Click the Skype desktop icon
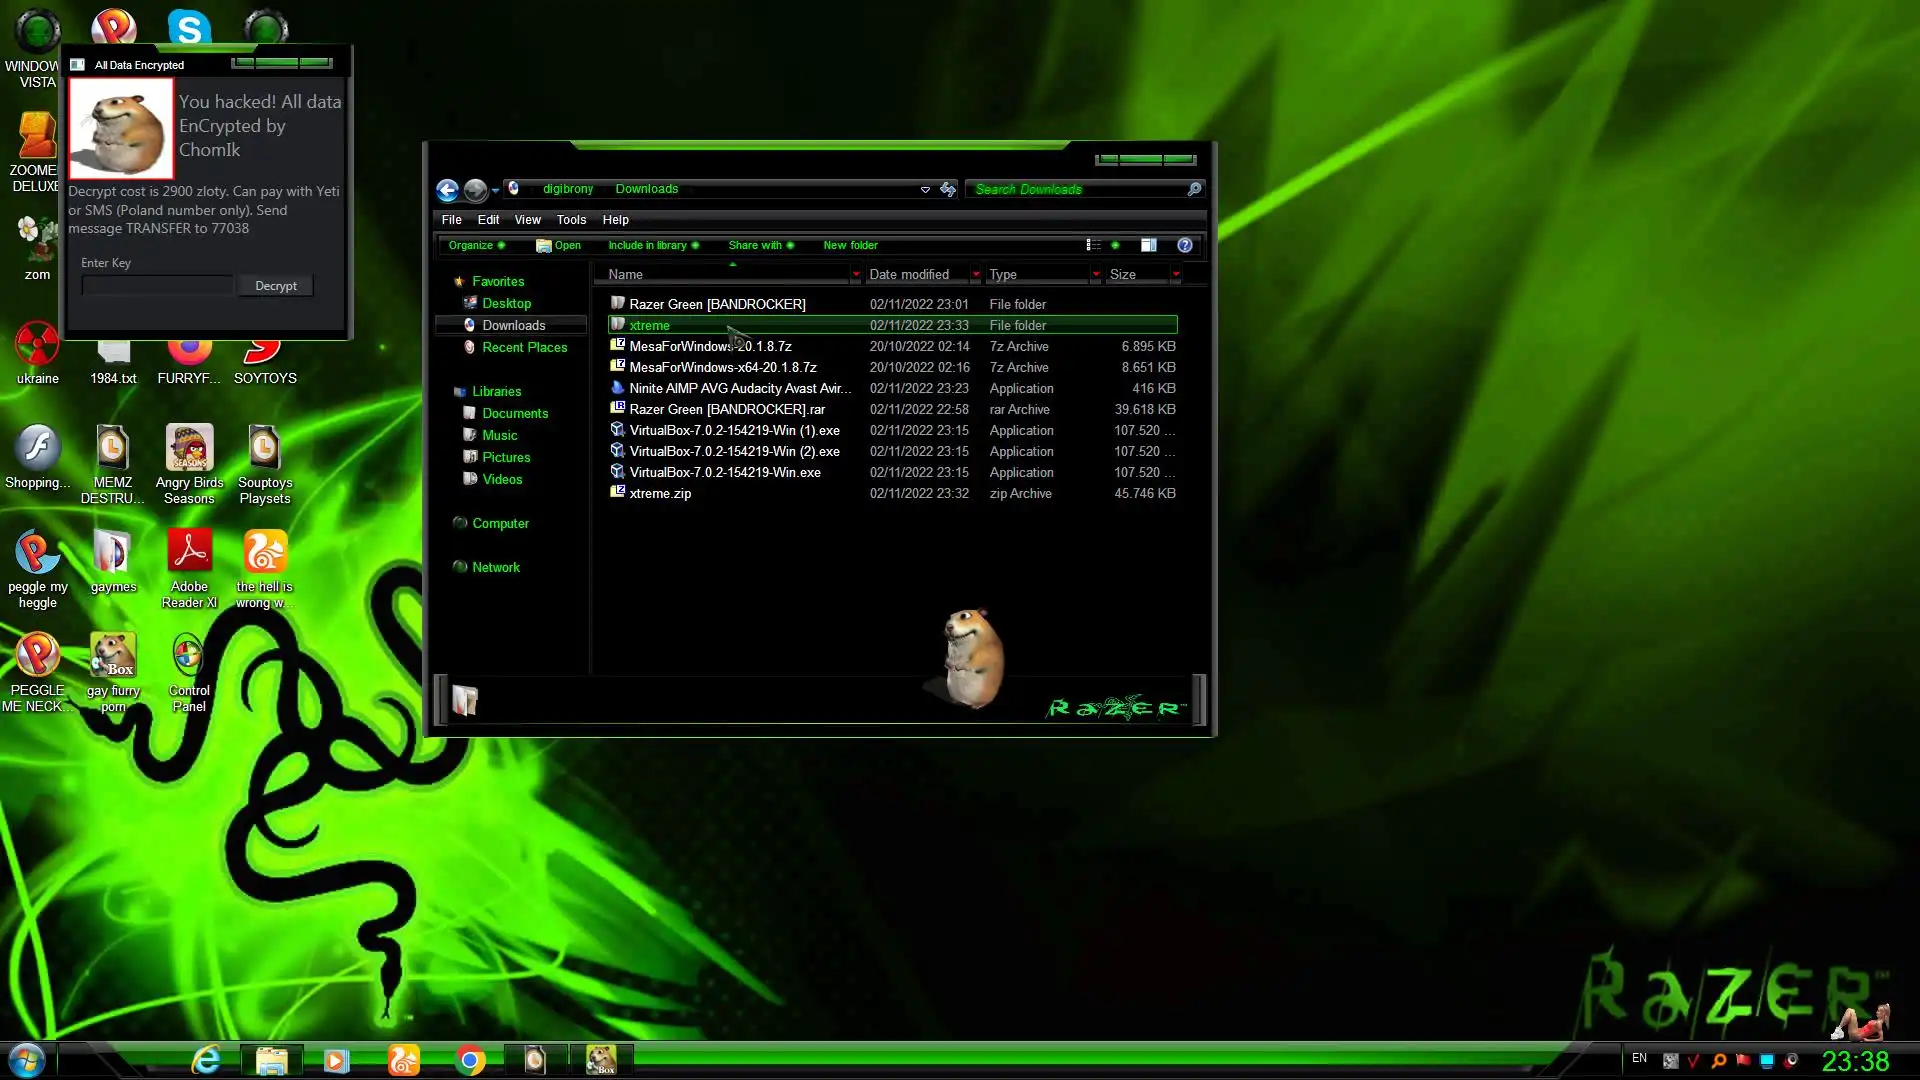1920x1080 pixels. (x=189, y=28)
